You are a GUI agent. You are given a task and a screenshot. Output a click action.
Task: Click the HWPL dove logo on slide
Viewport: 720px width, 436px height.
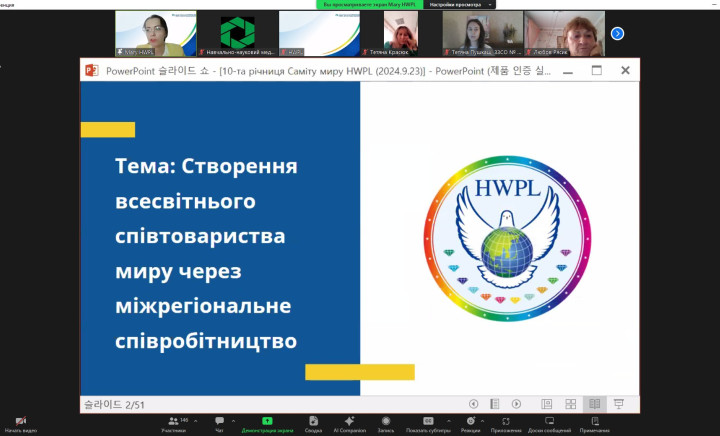507,239
